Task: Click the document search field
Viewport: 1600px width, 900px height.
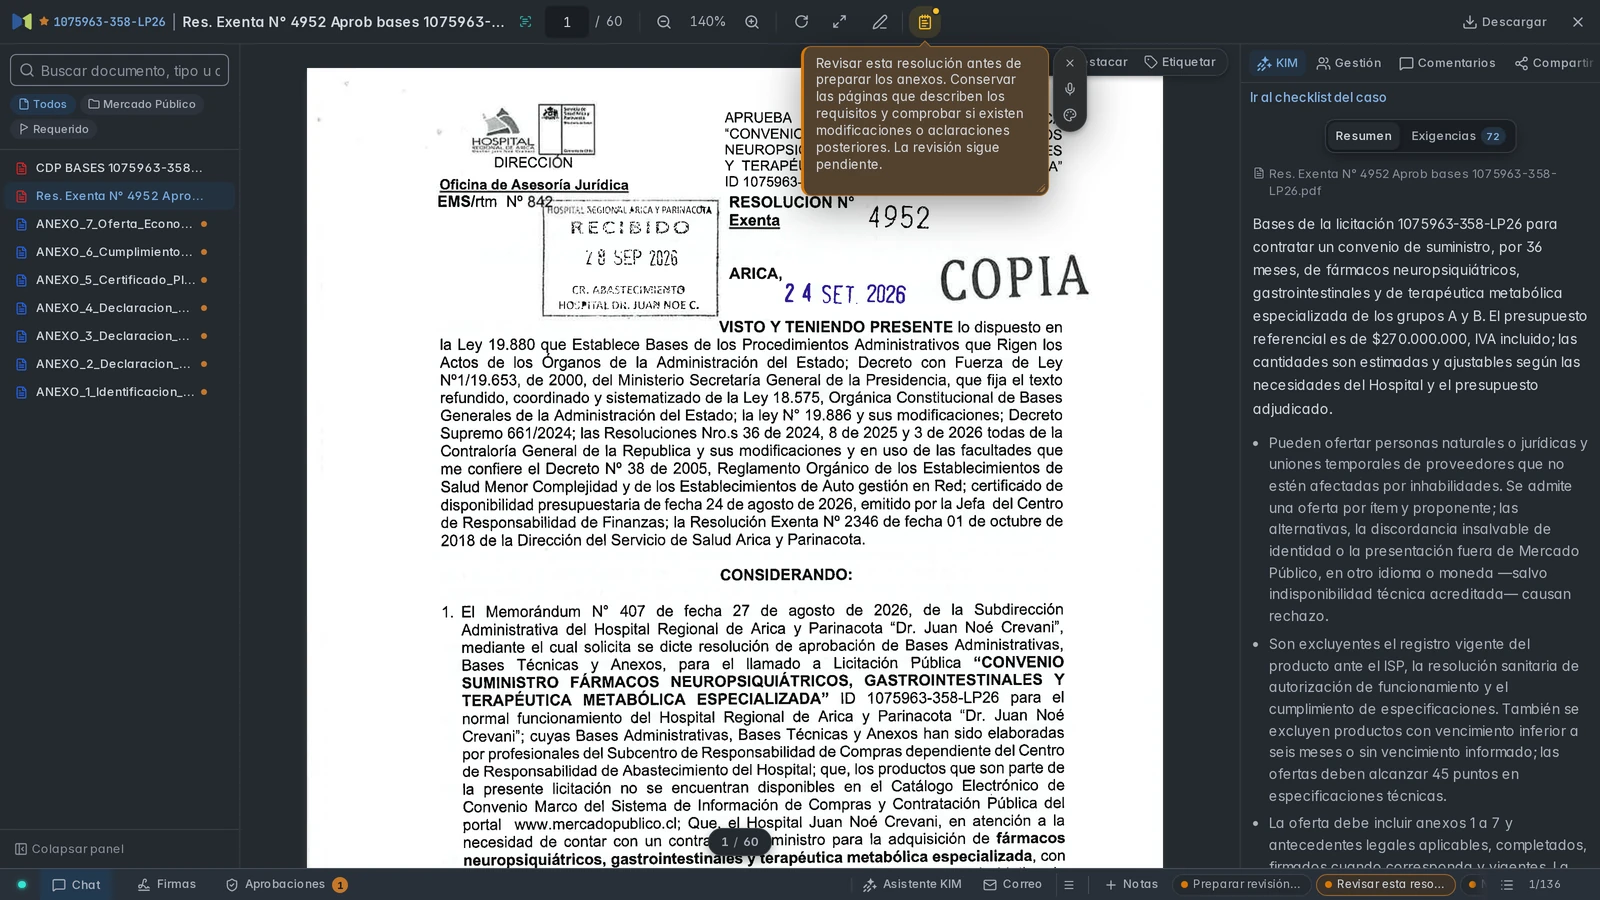Action: (x=120, y=70)
